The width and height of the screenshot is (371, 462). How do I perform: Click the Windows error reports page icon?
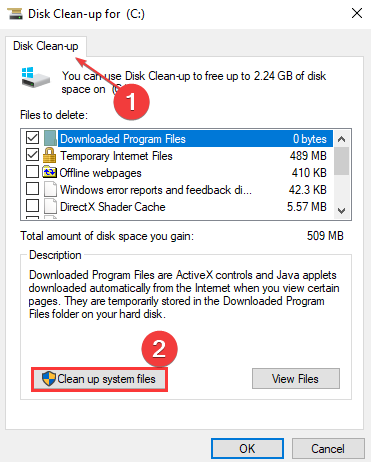tap(50, 189)
